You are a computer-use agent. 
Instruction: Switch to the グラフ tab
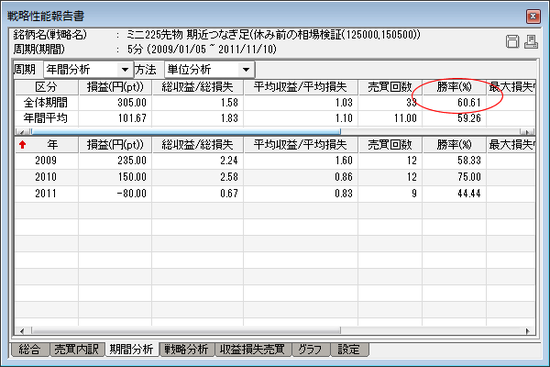[310, 349]
